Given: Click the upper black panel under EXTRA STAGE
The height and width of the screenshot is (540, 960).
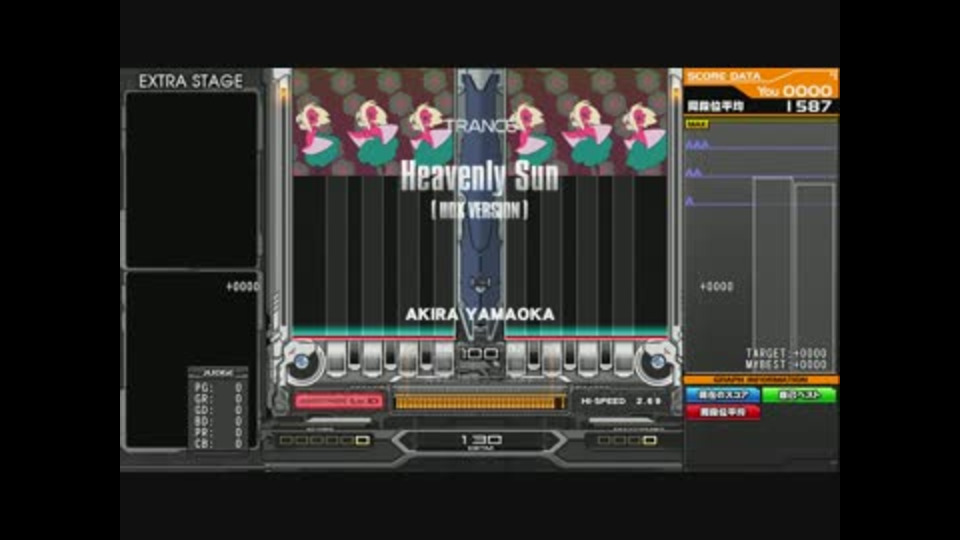Looking at the screenshot, I should [x=192, y=179].
